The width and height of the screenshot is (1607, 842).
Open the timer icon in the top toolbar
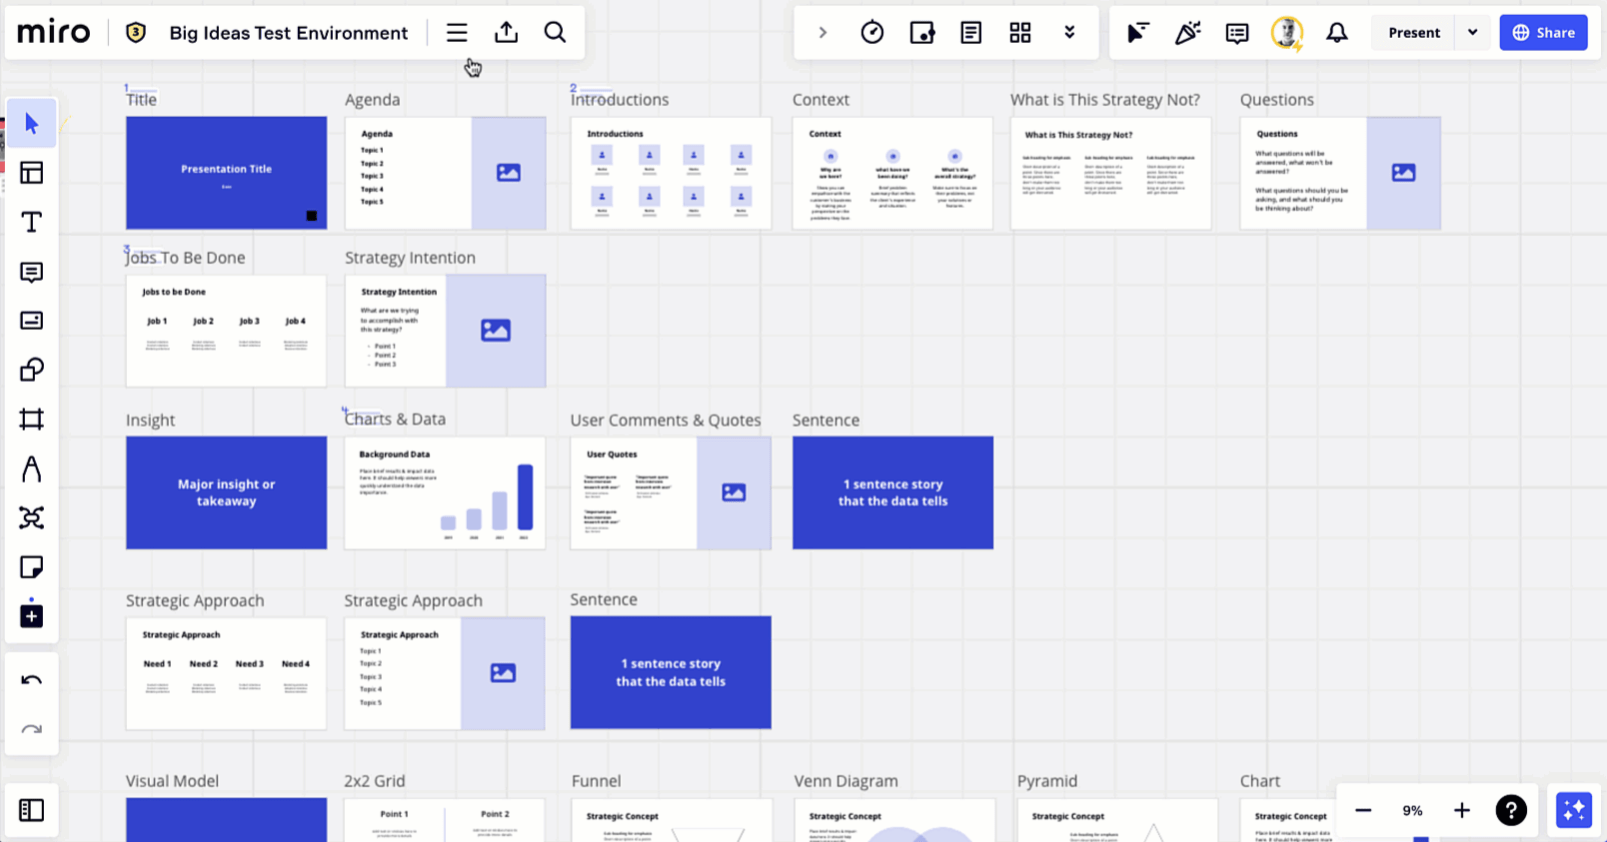pyautogui.click(x=872, y=33)
